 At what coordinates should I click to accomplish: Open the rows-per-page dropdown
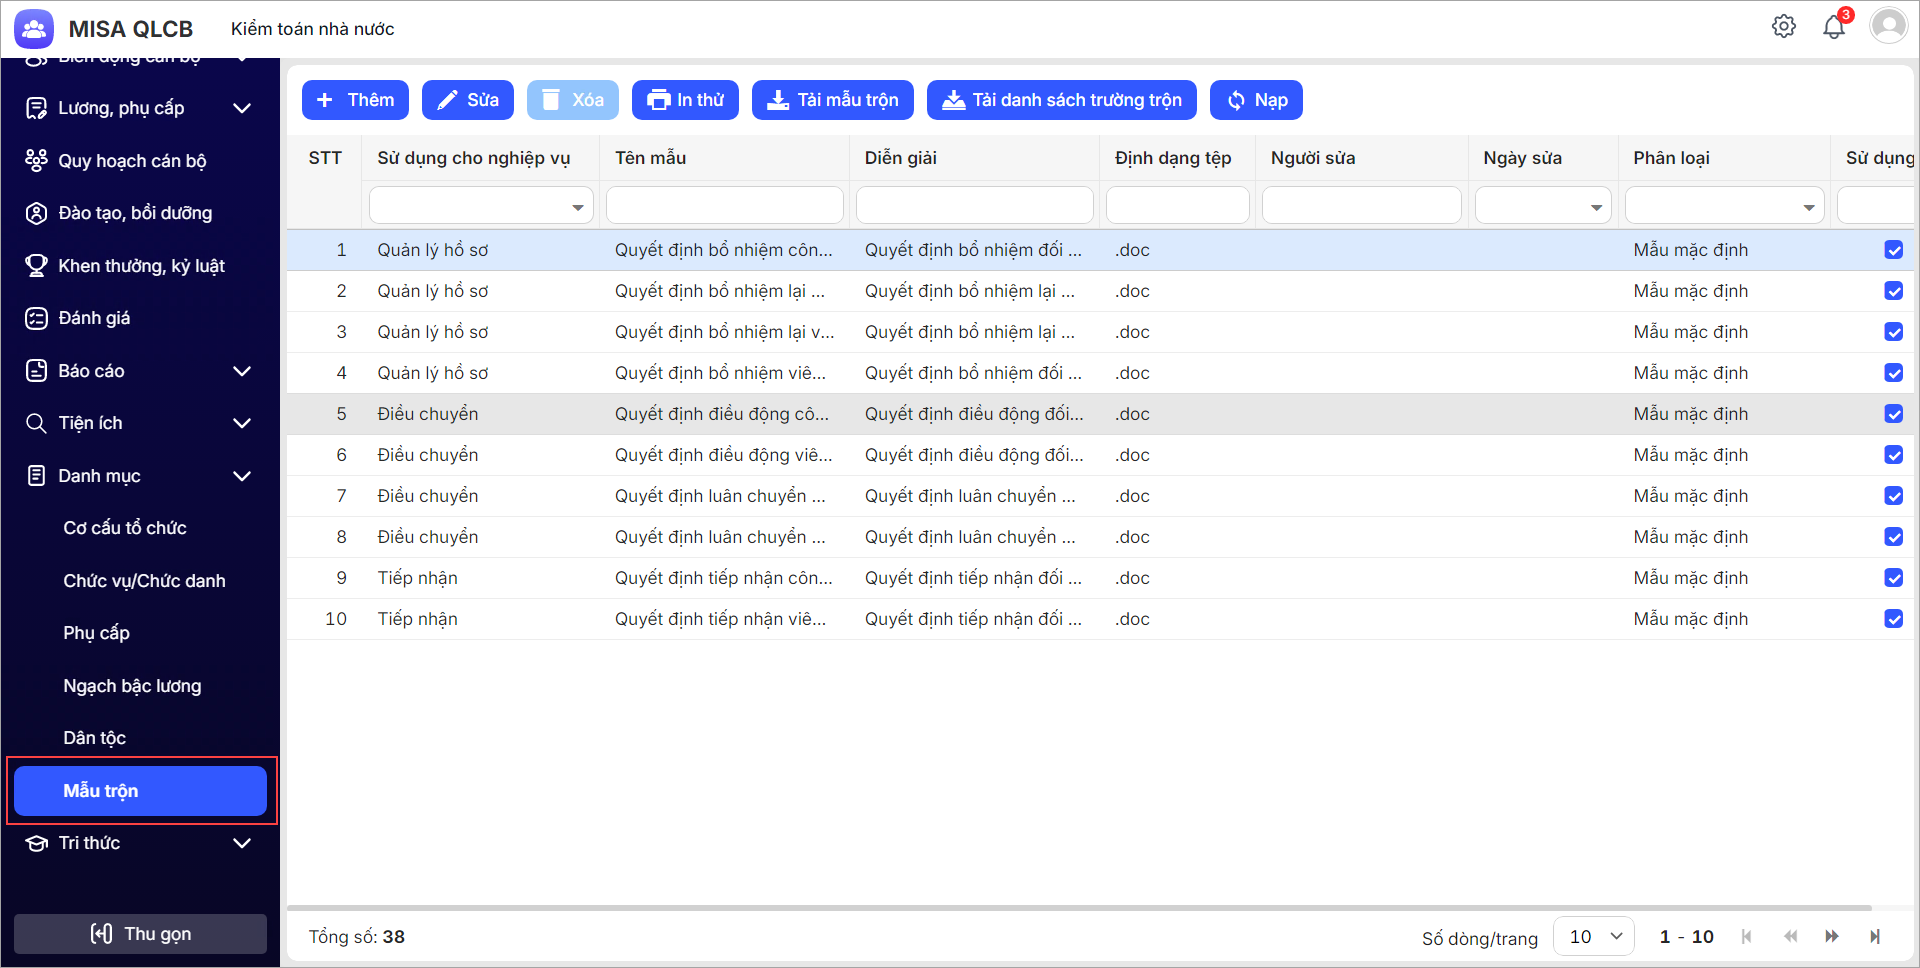pyautogui.click(x=1594, y=937)
